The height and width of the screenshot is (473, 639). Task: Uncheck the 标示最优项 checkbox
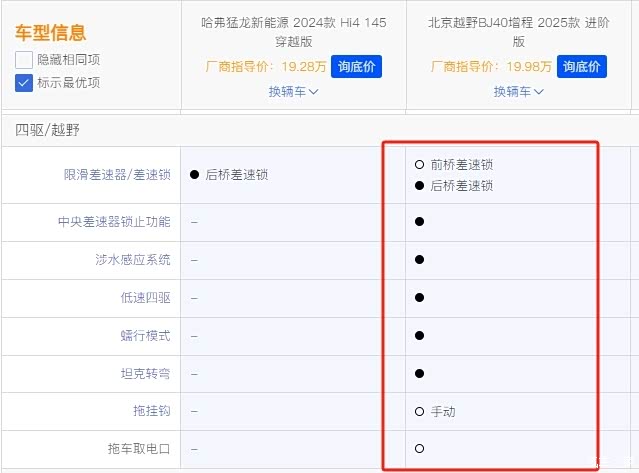24,83
